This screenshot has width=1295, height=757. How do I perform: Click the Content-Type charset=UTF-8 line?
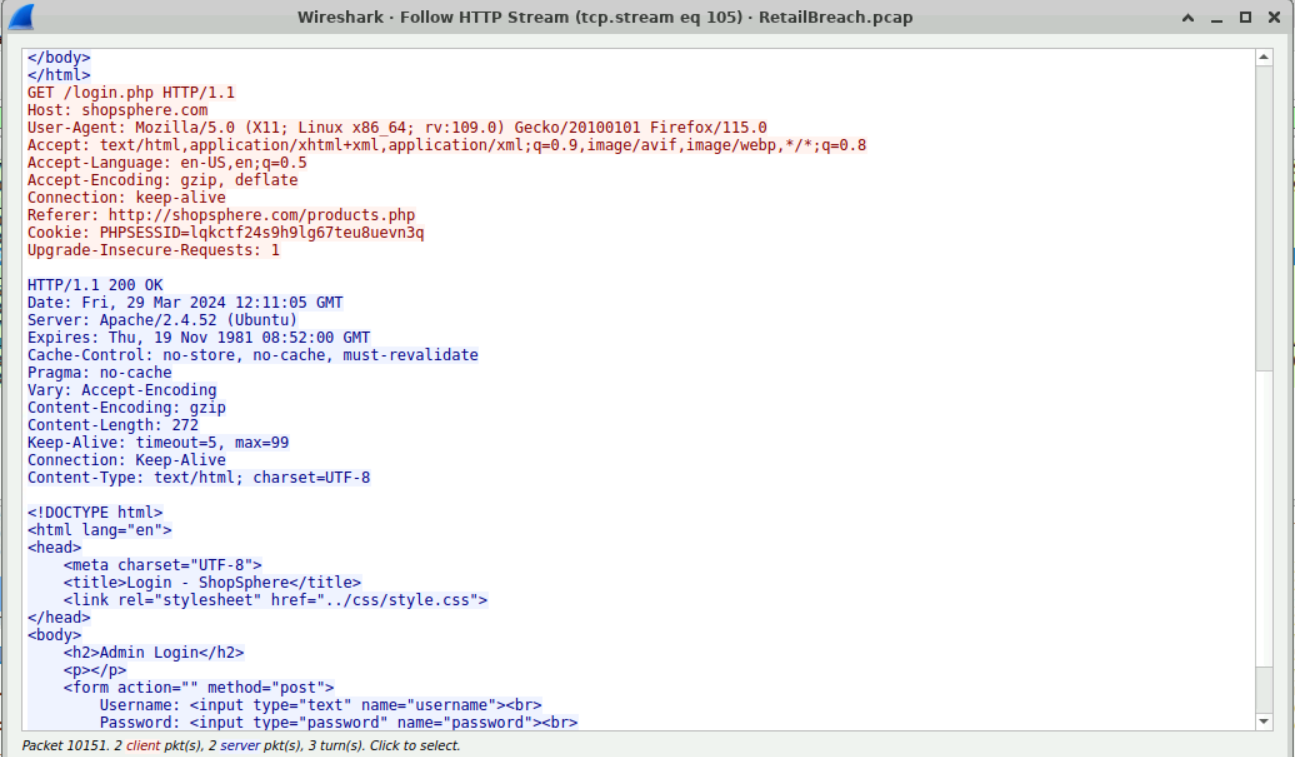[x=198, y=478]
